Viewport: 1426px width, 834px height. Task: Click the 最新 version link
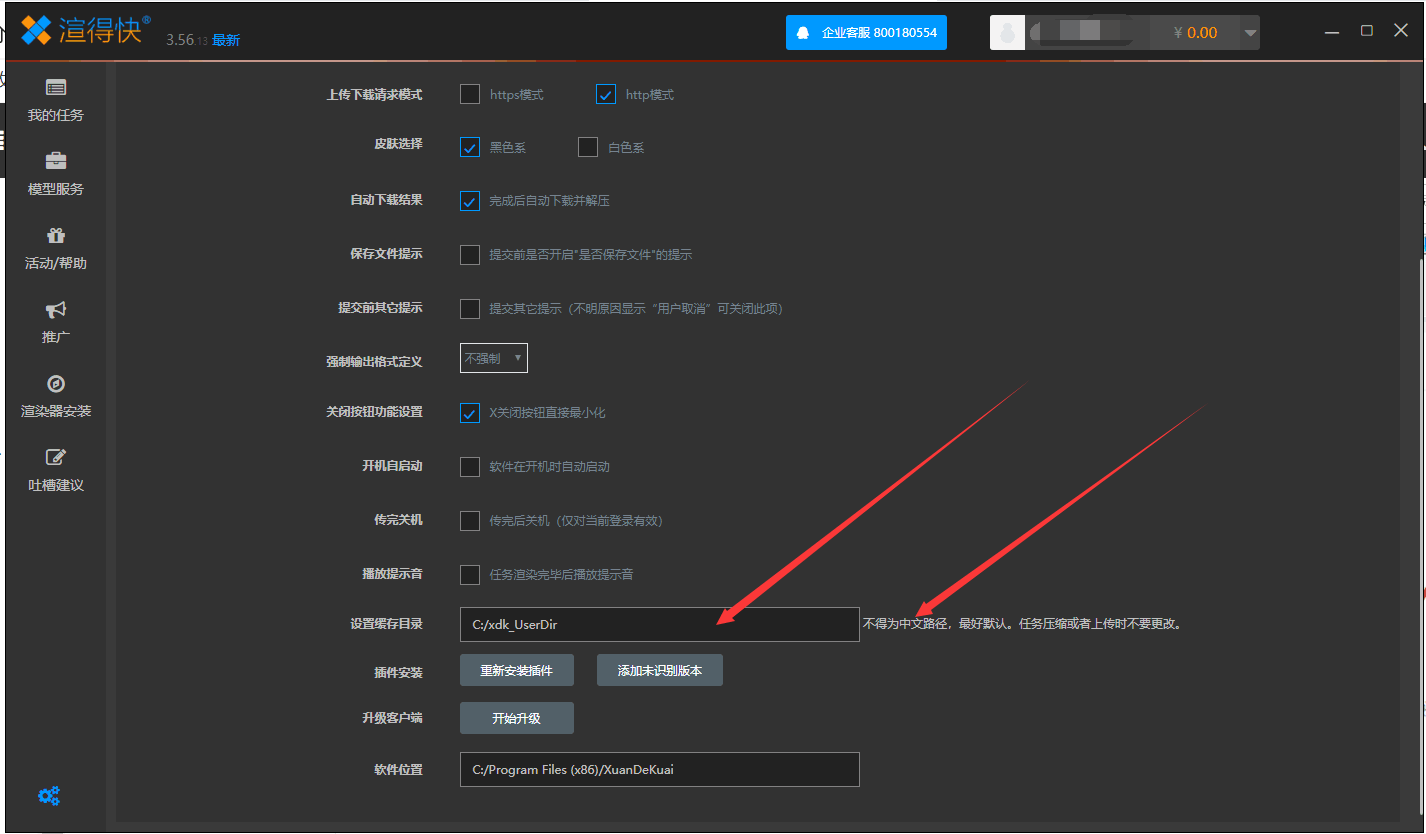226,40
